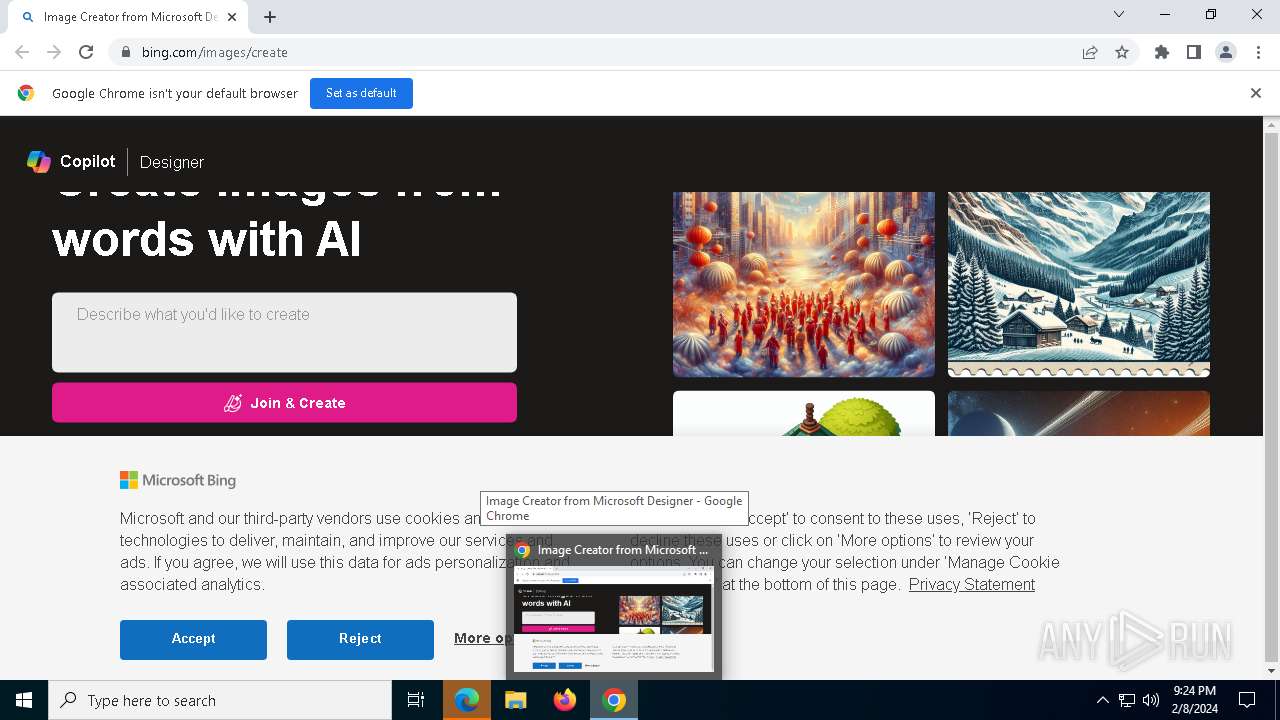Image resolution: width=1280 pixels, height=720 pixels.
Task: Open the planet space image
Action: point(1079,413)
